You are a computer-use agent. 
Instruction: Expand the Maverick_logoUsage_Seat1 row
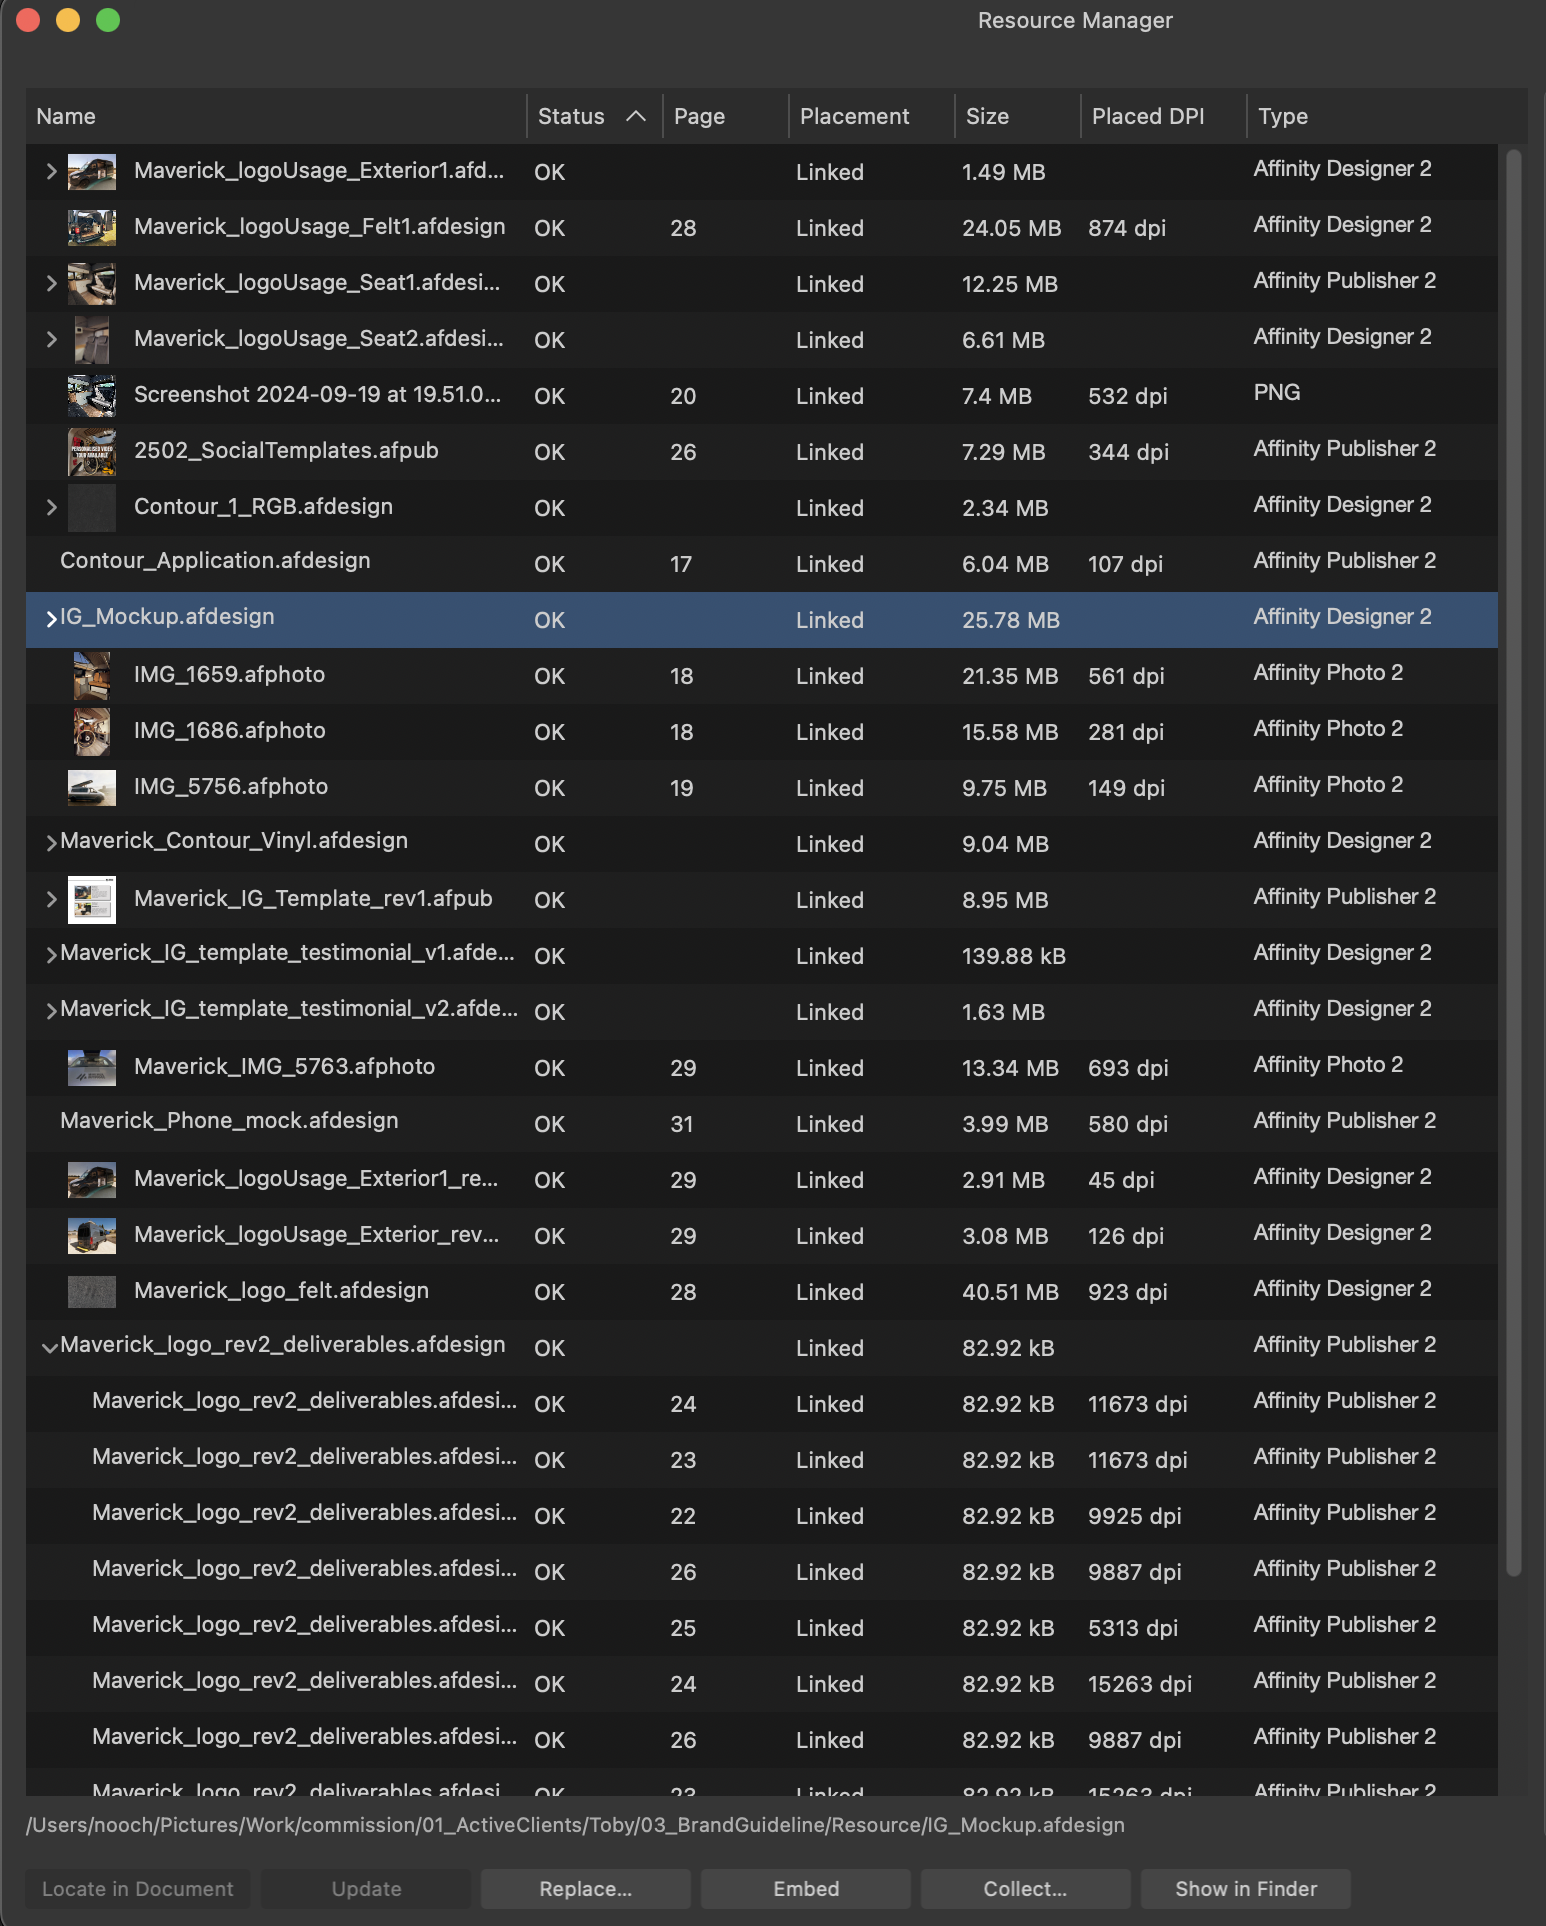click(x=51, y=283)
